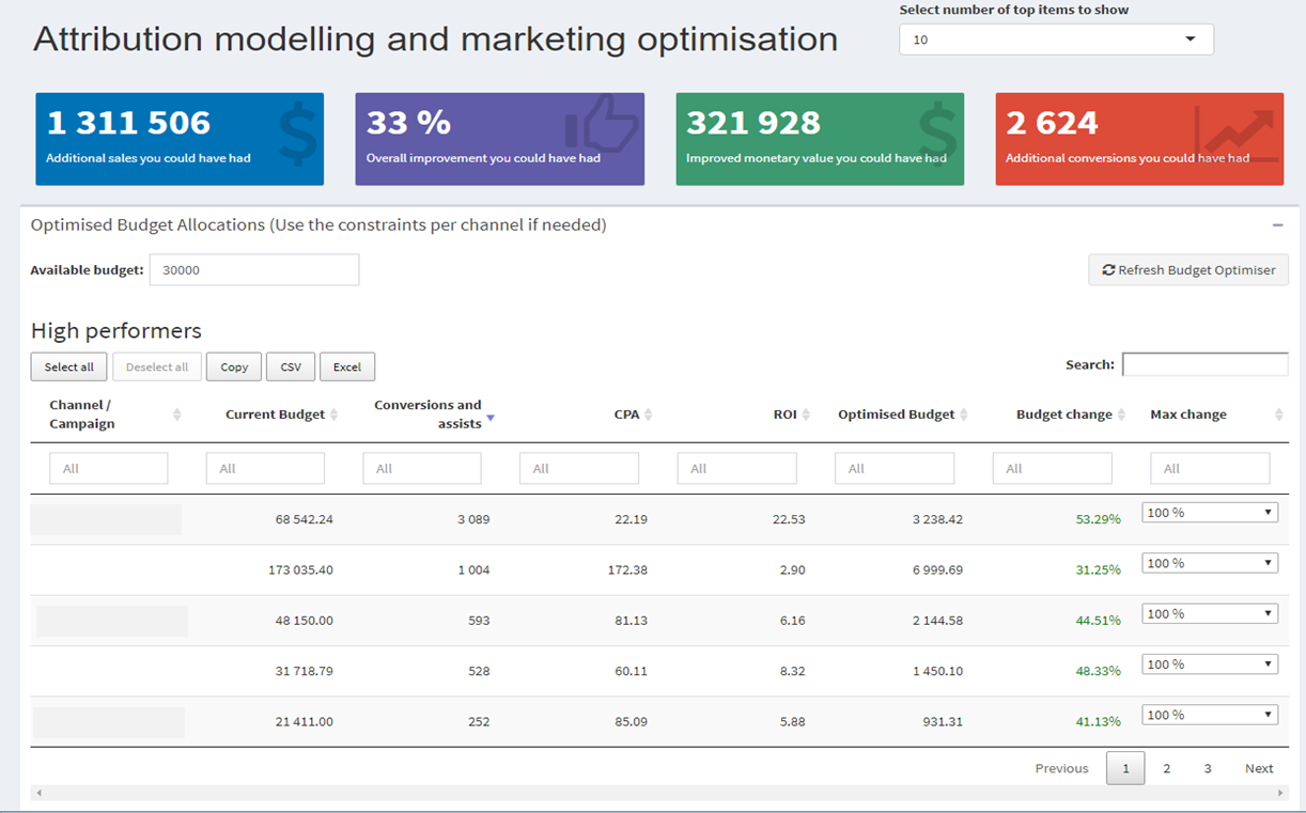Open Max change dropdown for 31 718.79 row
This screenshot has height=813, width=1306.
click(x=1210, y=664)
